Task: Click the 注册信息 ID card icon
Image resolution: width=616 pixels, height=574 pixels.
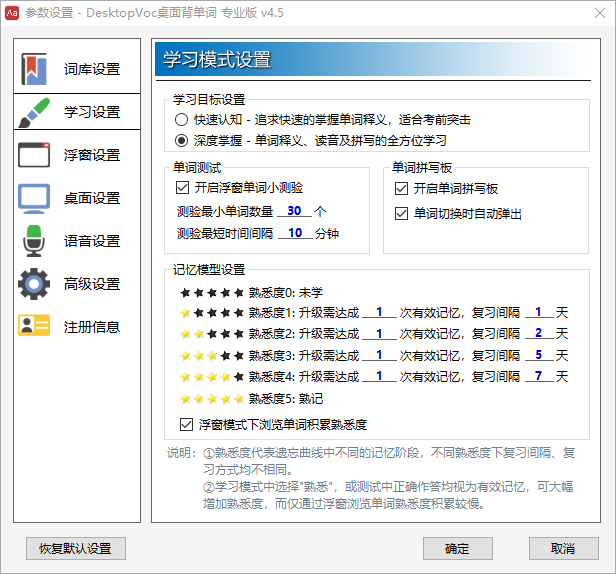Action: pos(34,325)
